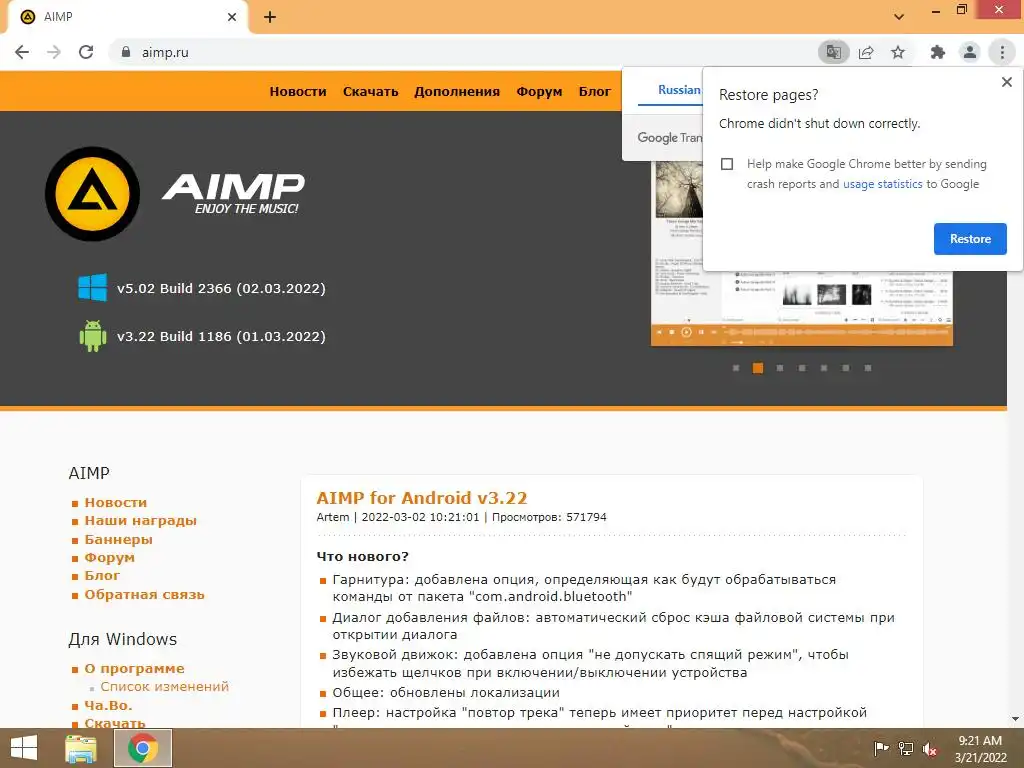Image resolution: width=1024 pixels, height=768 pixels.
Task: Share this page via the share icon
Action: 866,52
